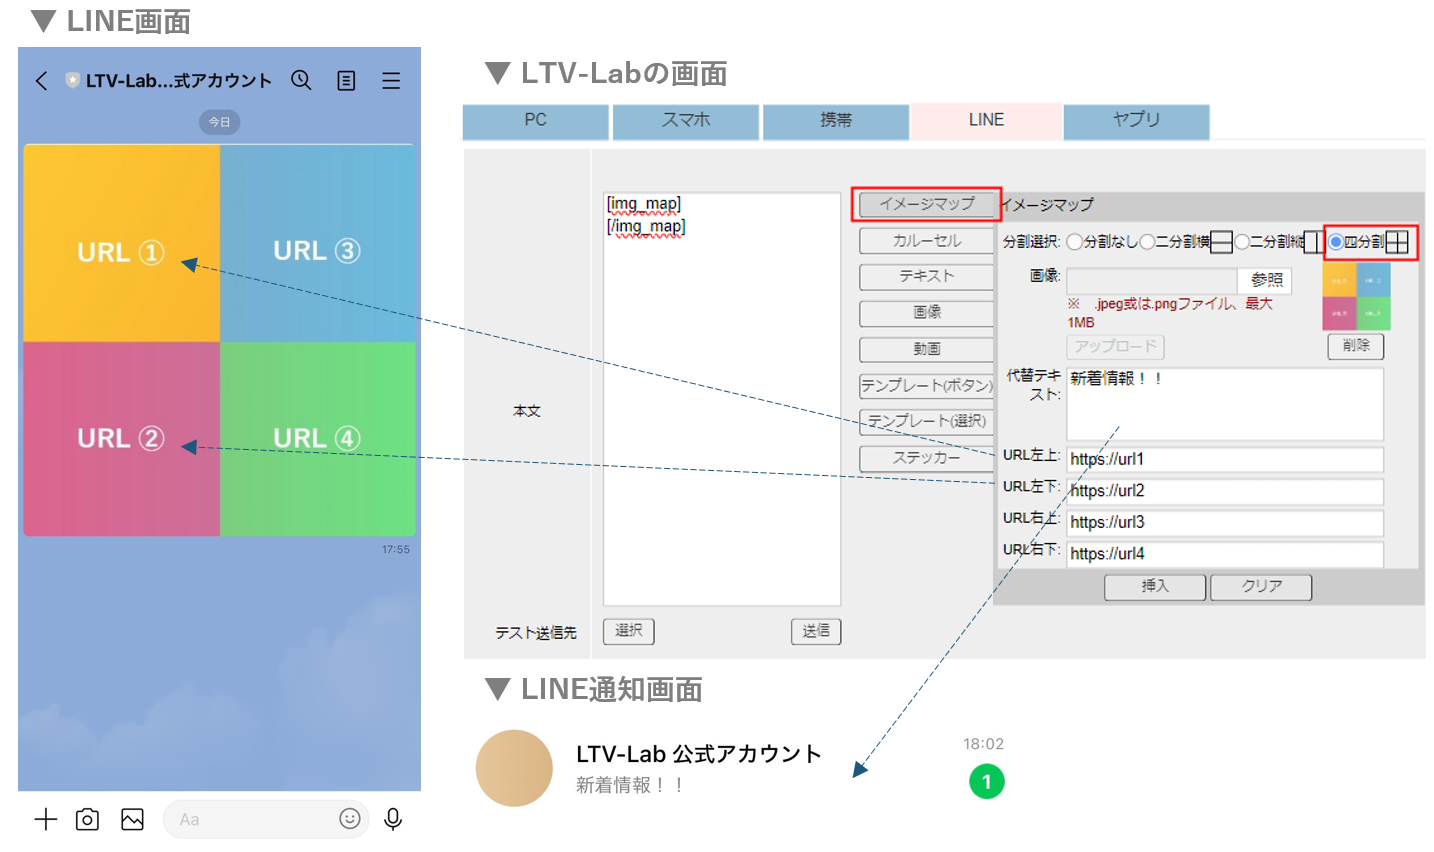
Task: Select the 四分割 radio option
Action: [1336, 242]
